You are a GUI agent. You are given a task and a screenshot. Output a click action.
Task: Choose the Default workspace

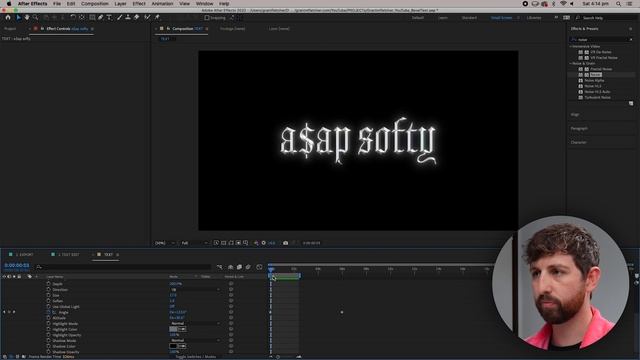[418, 18]
